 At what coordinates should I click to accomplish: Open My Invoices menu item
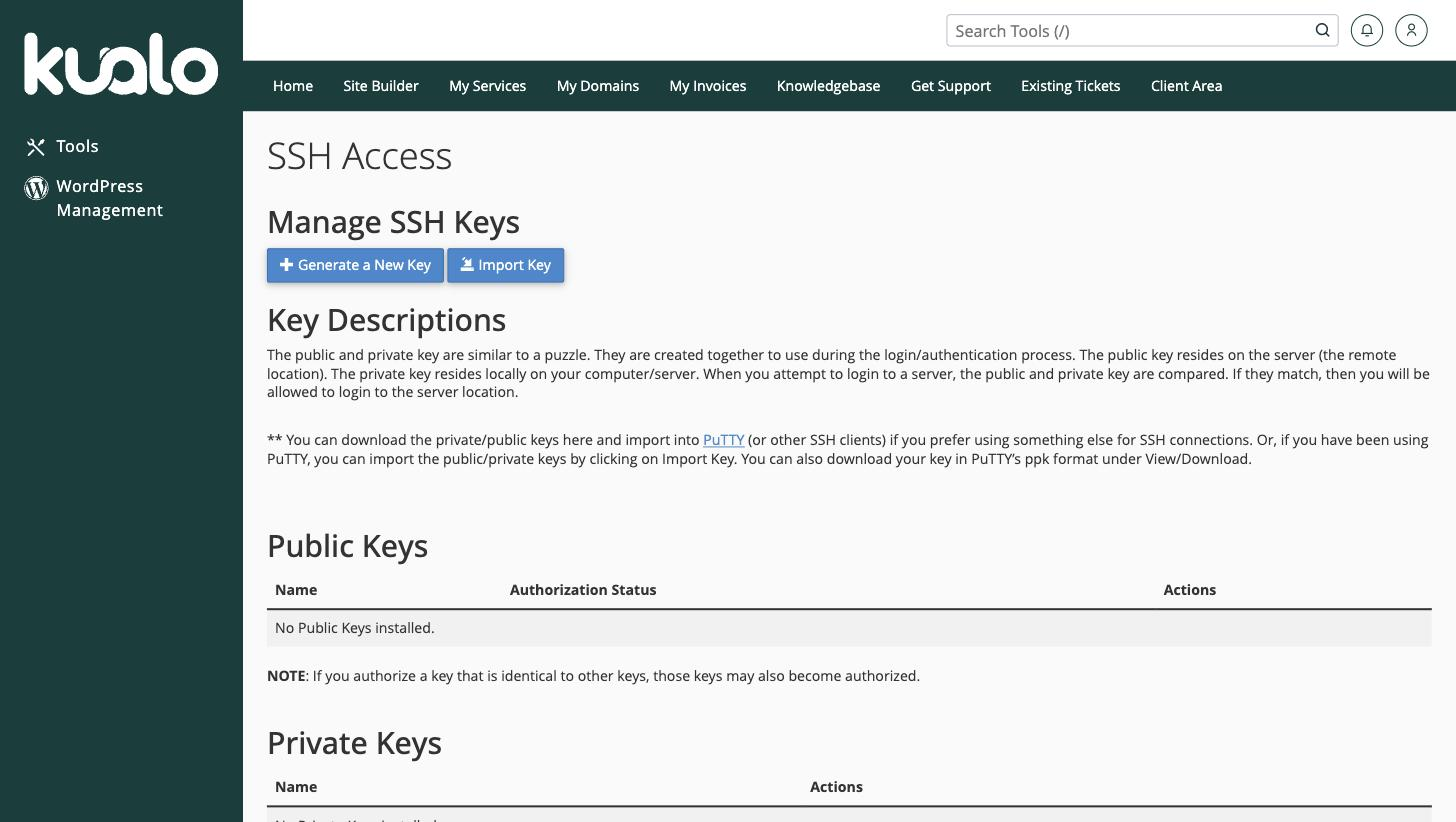[x=708, y=86]
